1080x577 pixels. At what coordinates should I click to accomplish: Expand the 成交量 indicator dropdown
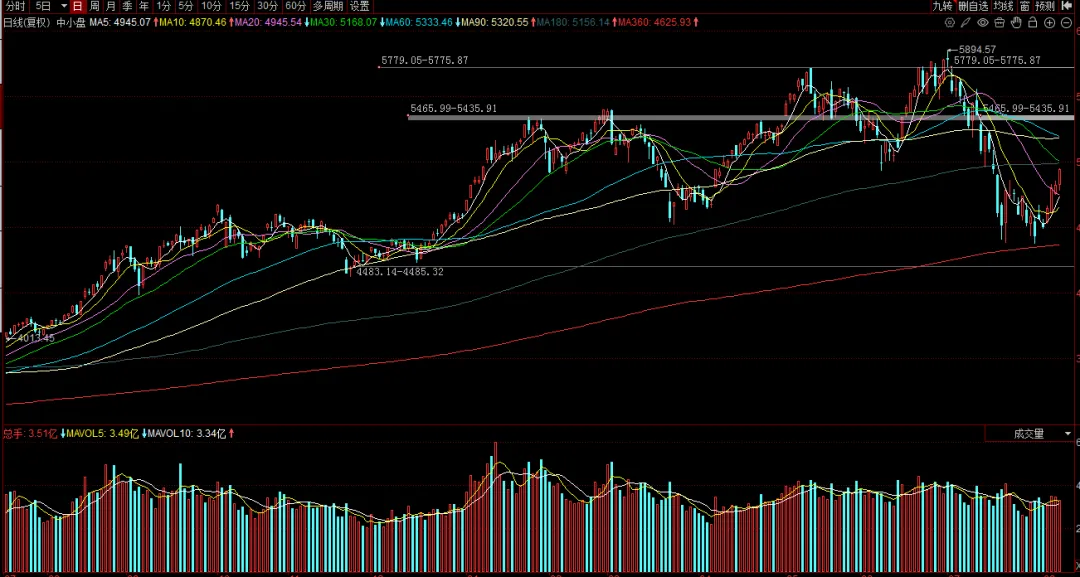pos(1068,434)
